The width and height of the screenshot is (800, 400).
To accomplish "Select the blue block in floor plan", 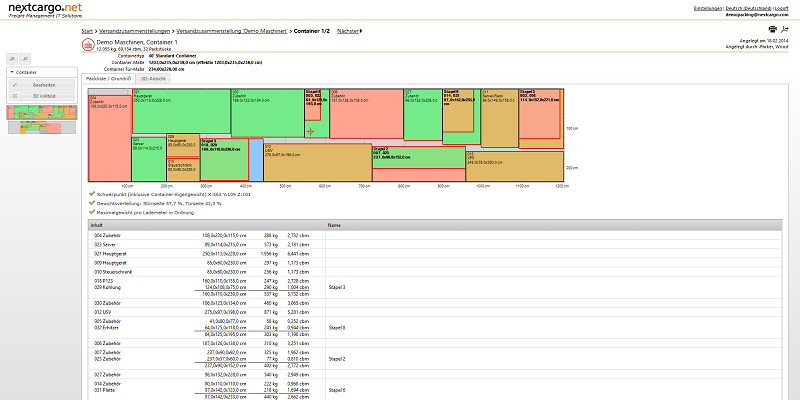I will 256,160.
